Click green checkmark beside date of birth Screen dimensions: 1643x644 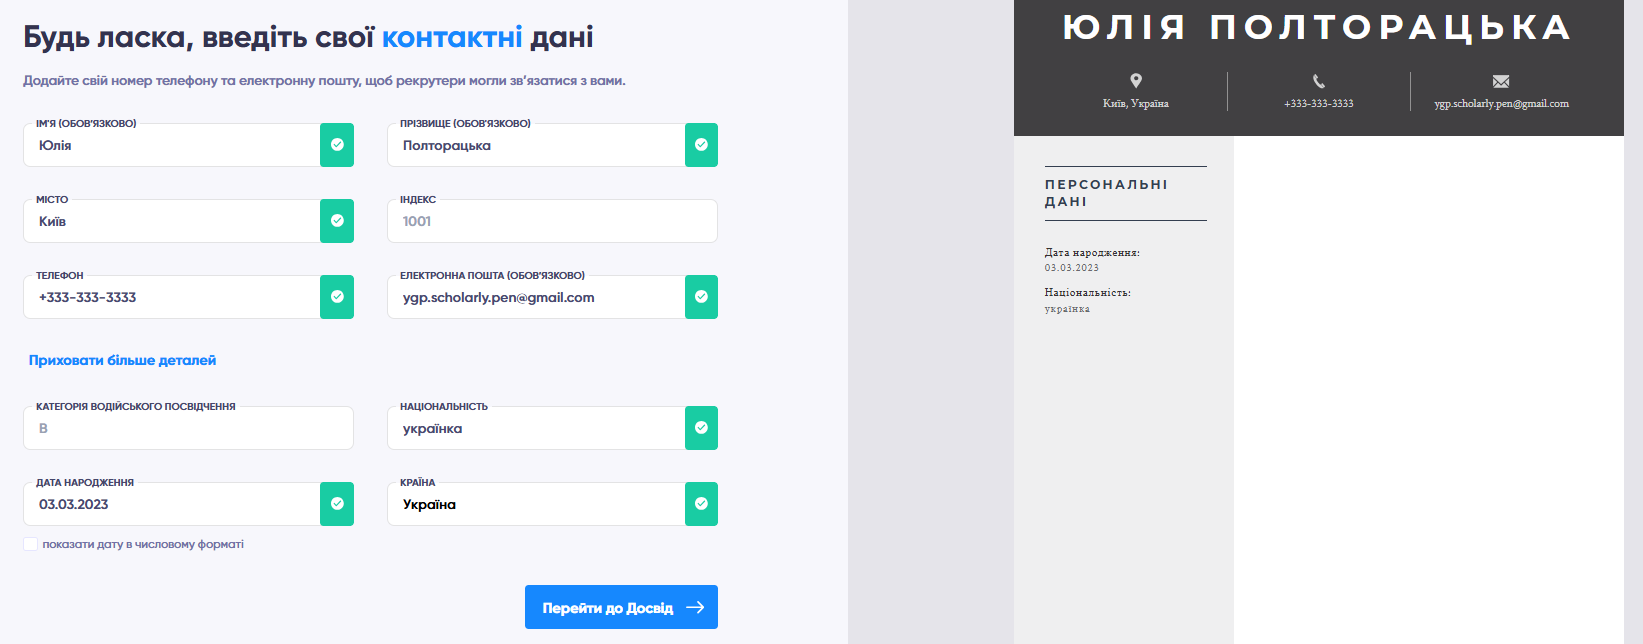coord(337,504)
